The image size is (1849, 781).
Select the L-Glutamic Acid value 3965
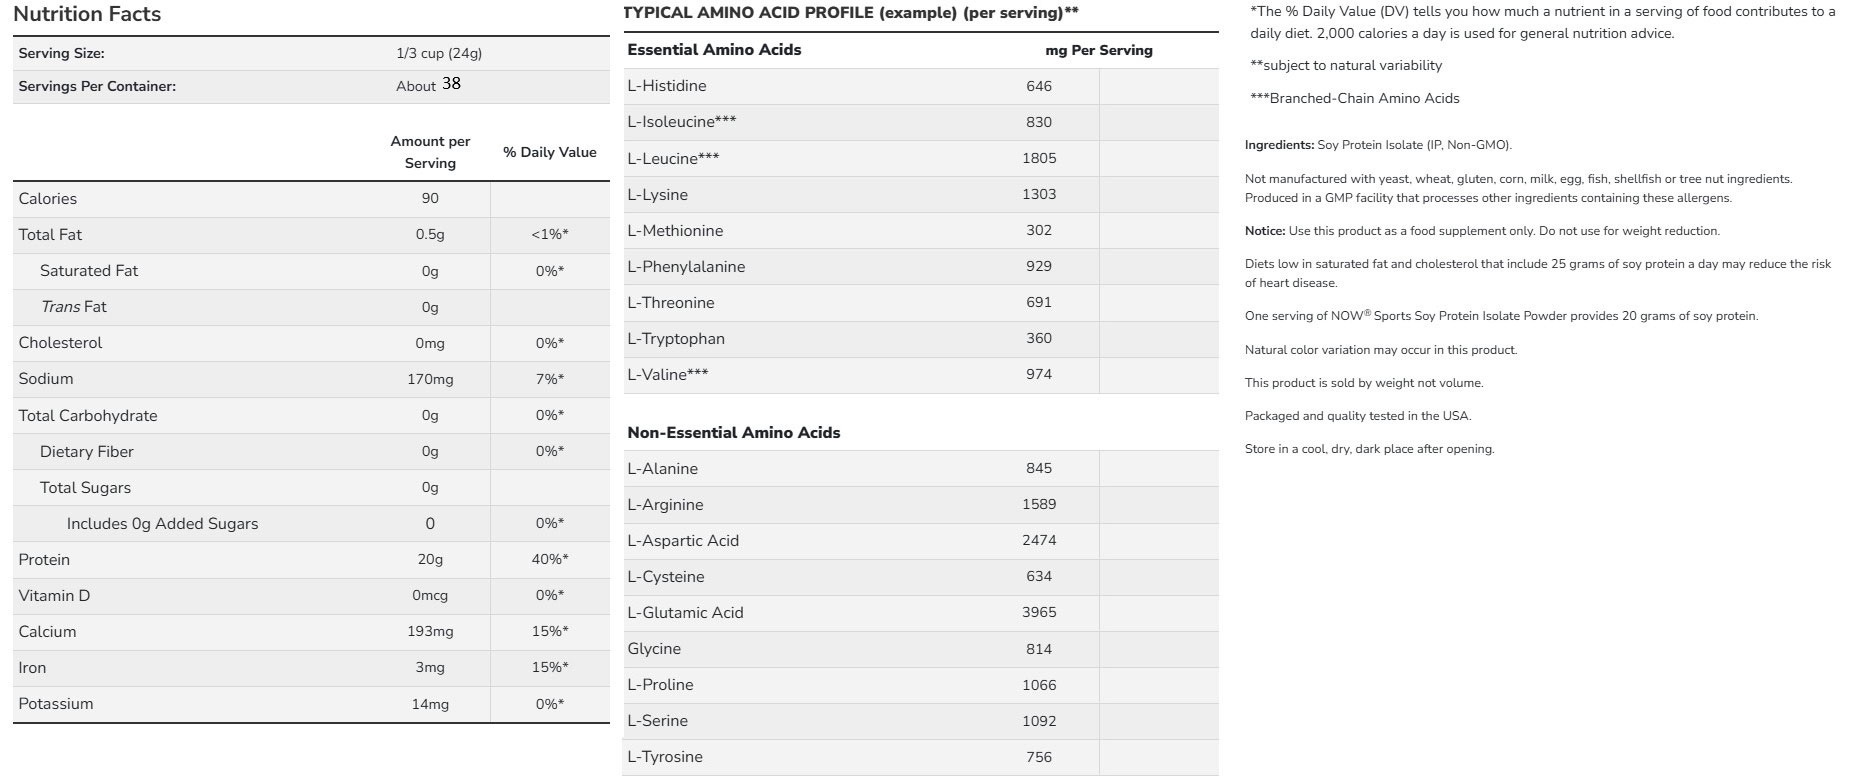click(1039, 613)
